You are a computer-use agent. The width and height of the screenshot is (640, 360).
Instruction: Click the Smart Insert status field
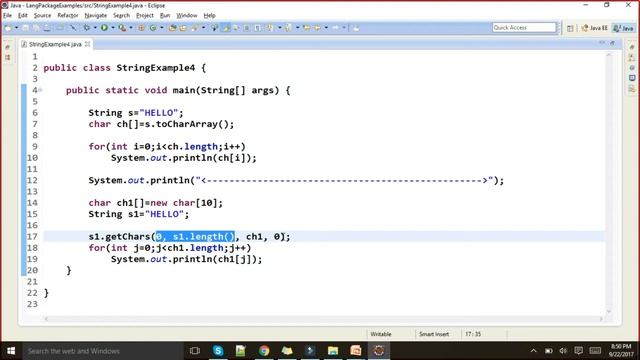[x=433, y=334]
